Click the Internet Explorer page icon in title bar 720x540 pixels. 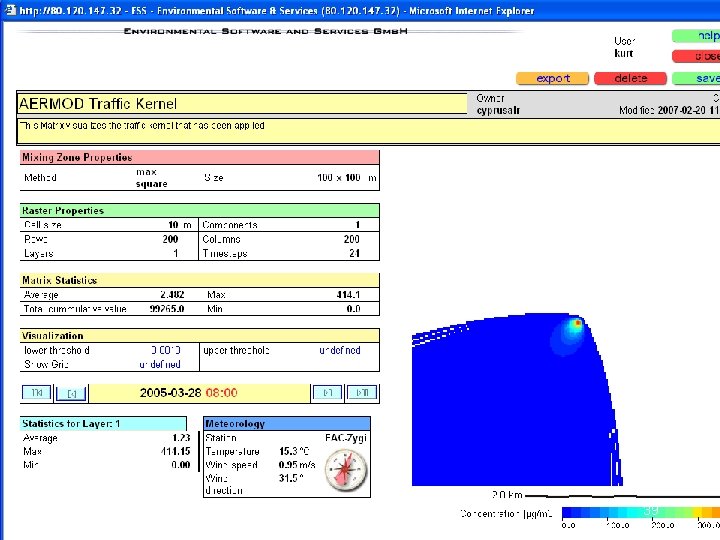(x=10, y=10)
